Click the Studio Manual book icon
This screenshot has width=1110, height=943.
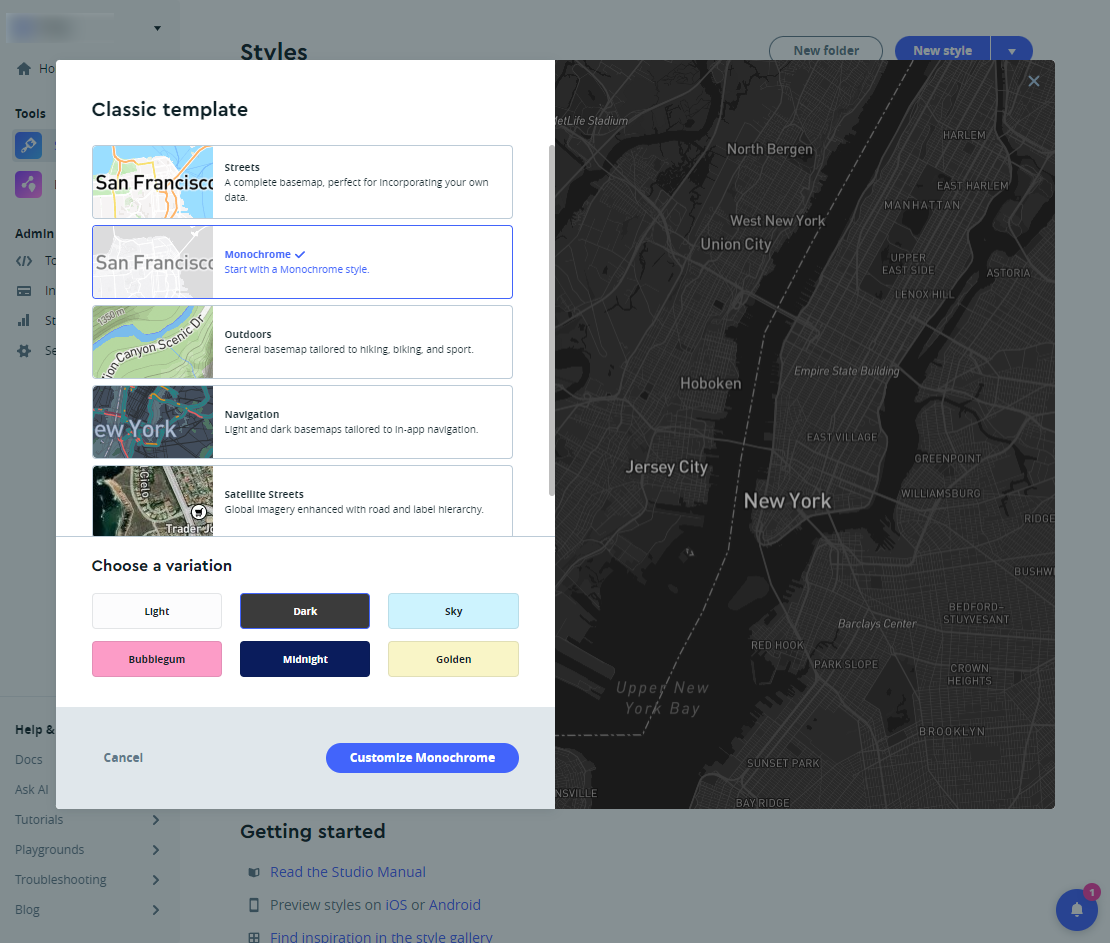(x=254, y=872)
